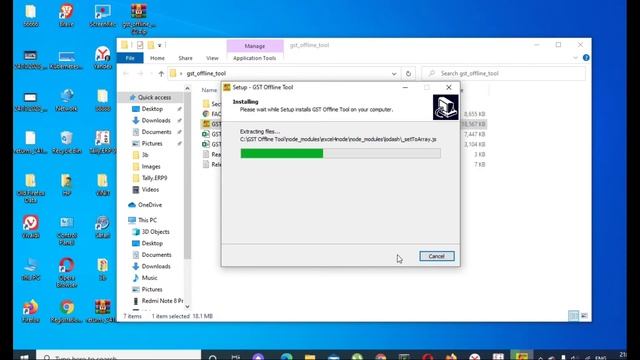Click navigation pane scroll up arrow
The width and height of the screenshot is (640, 360).
click(187, 88)
